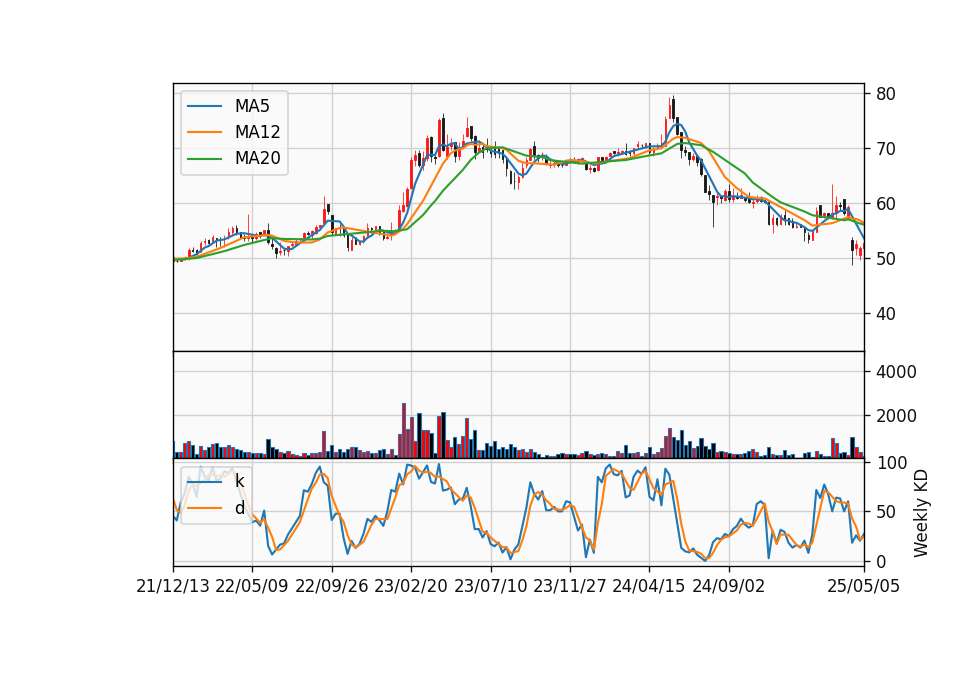Click the KD axis value 50
The image size is (960, 690).
(x=886, y=512)
